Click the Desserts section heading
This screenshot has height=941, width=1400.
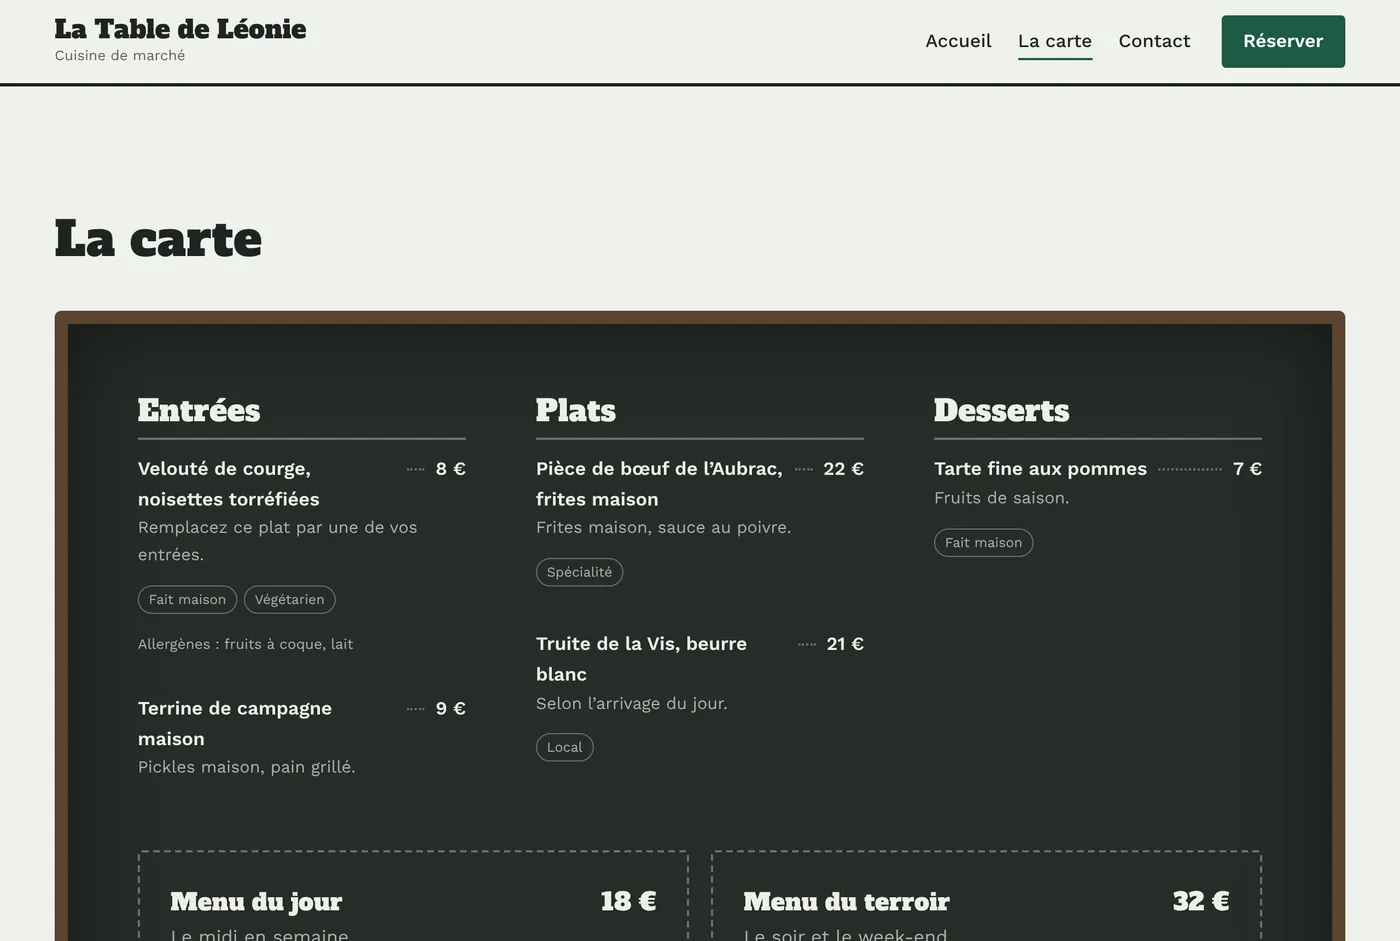click(1001, 410)
